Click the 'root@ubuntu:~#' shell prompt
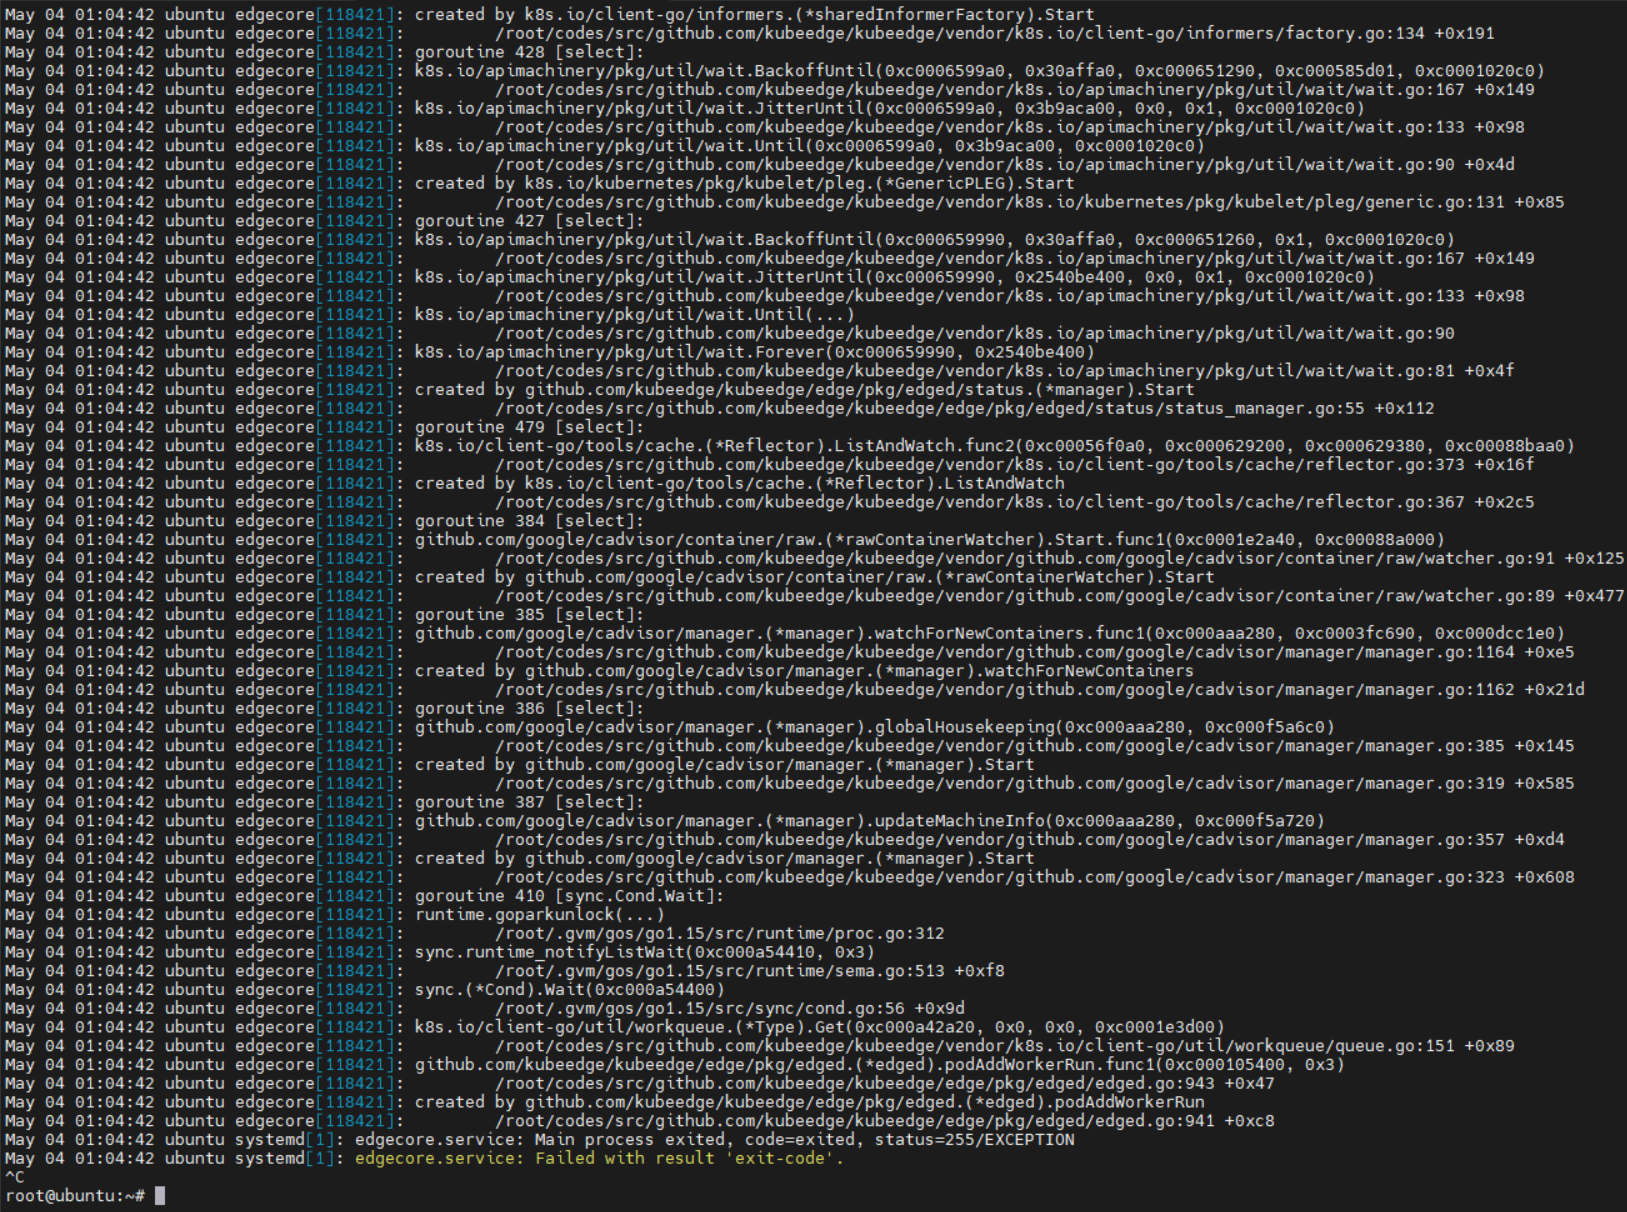The width and height of the screenshot is (1627, 1212). click(75, 1196)
